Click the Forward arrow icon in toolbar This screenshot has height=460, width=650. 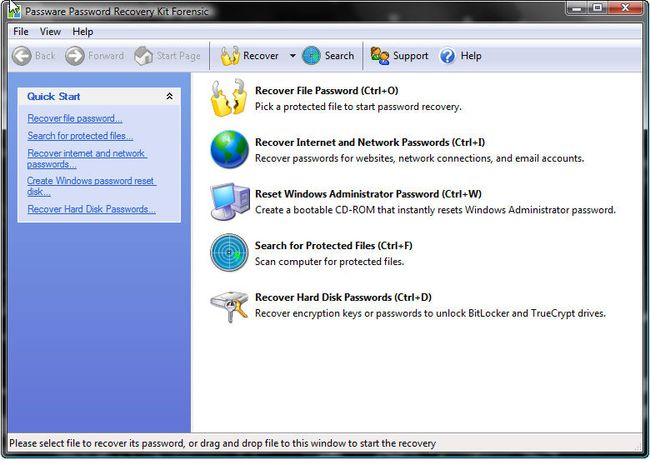pyautogui.click(x=75, y=56)
